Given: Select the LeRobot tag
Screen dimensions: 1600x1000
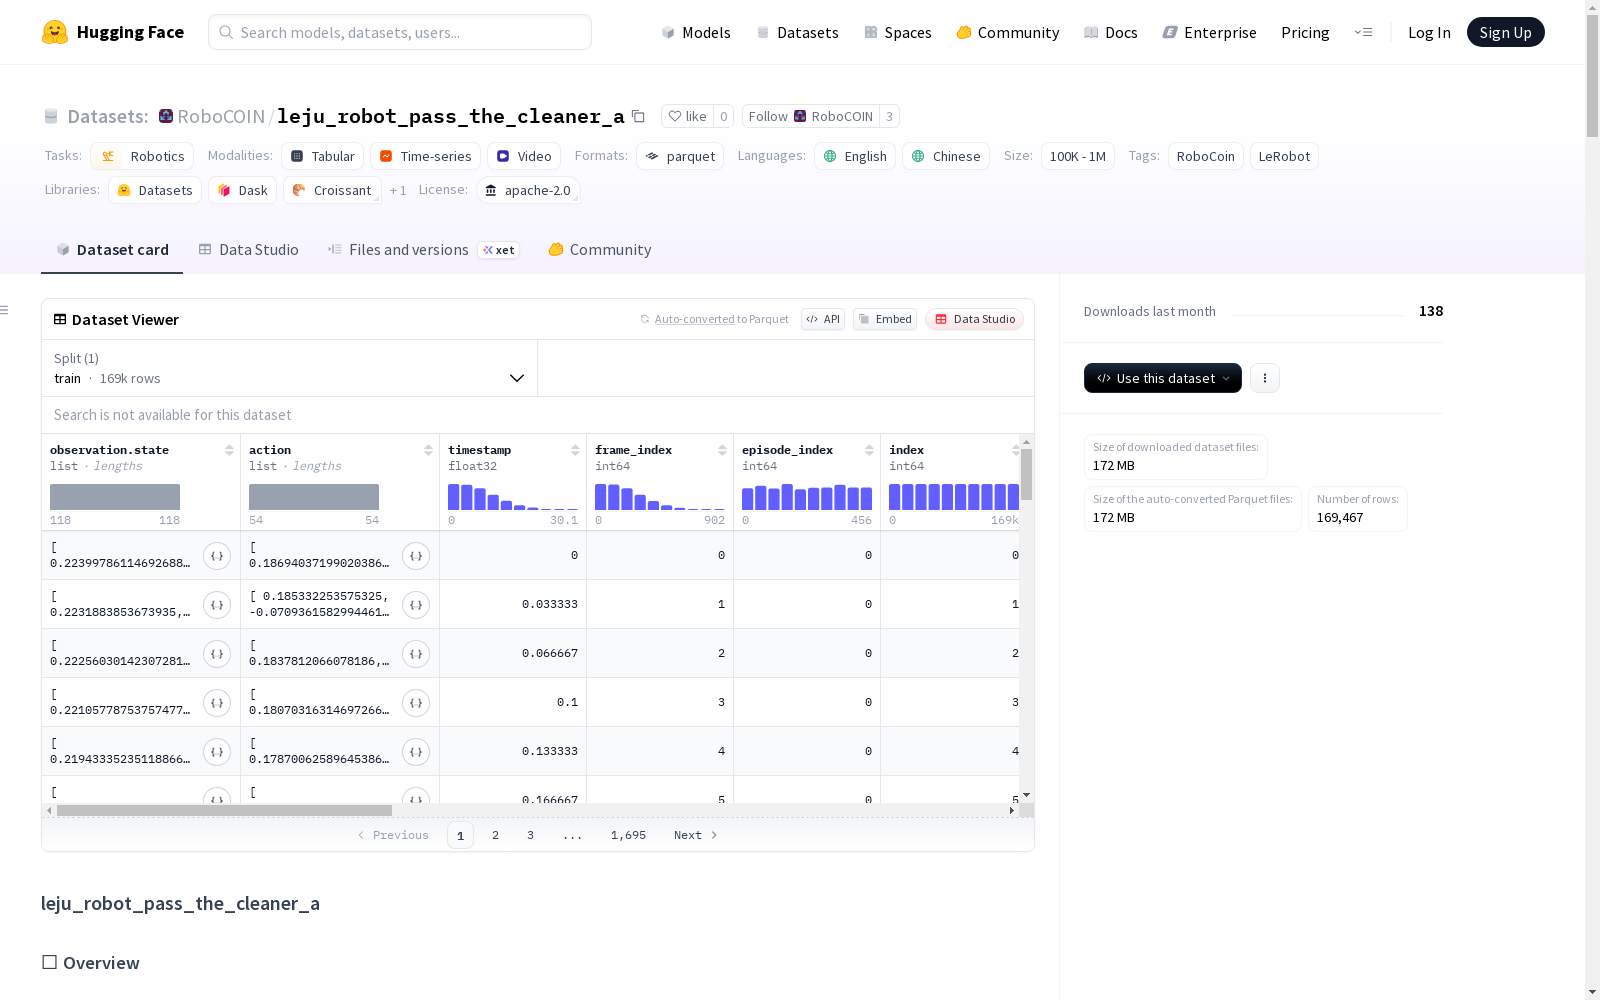Looking at the screenshot, I should pyautogui.click(x=1284, y=156).
